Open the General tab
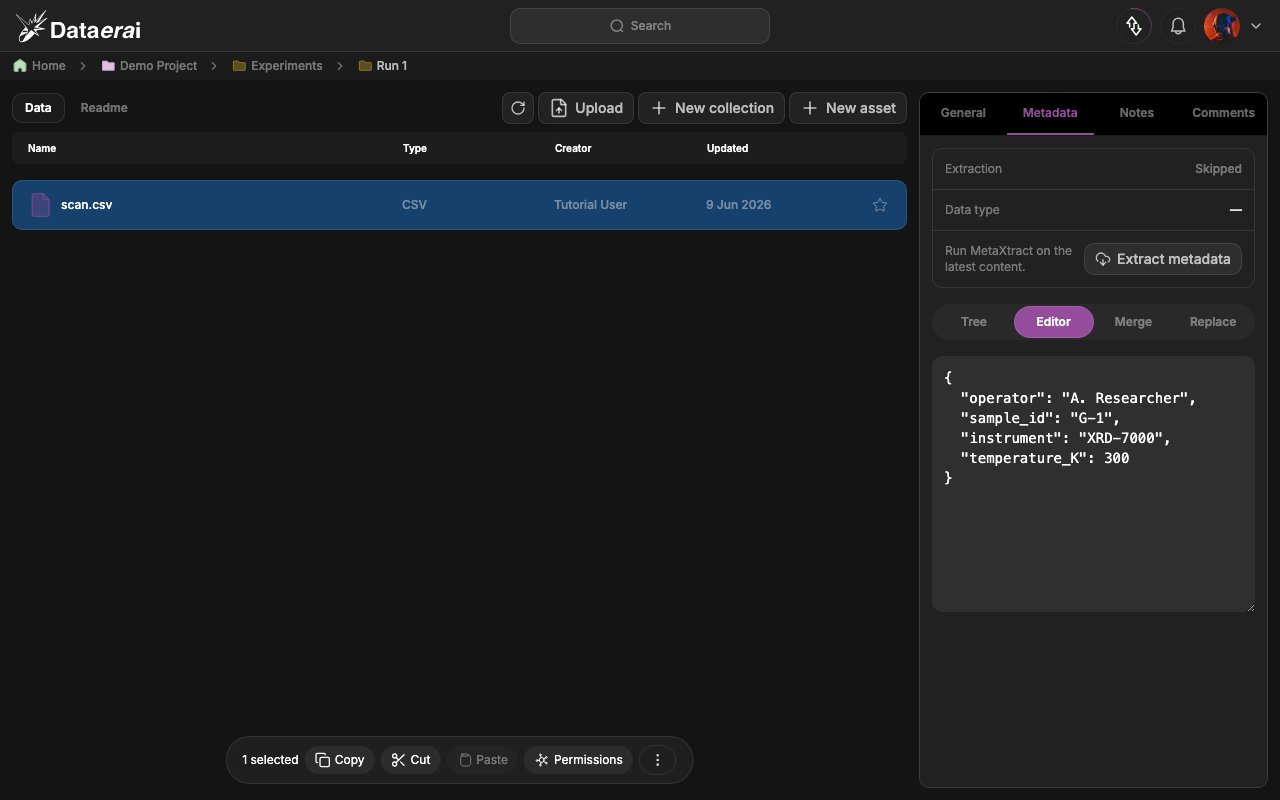Screen dimensions: 1280x800 click(963, 113)
